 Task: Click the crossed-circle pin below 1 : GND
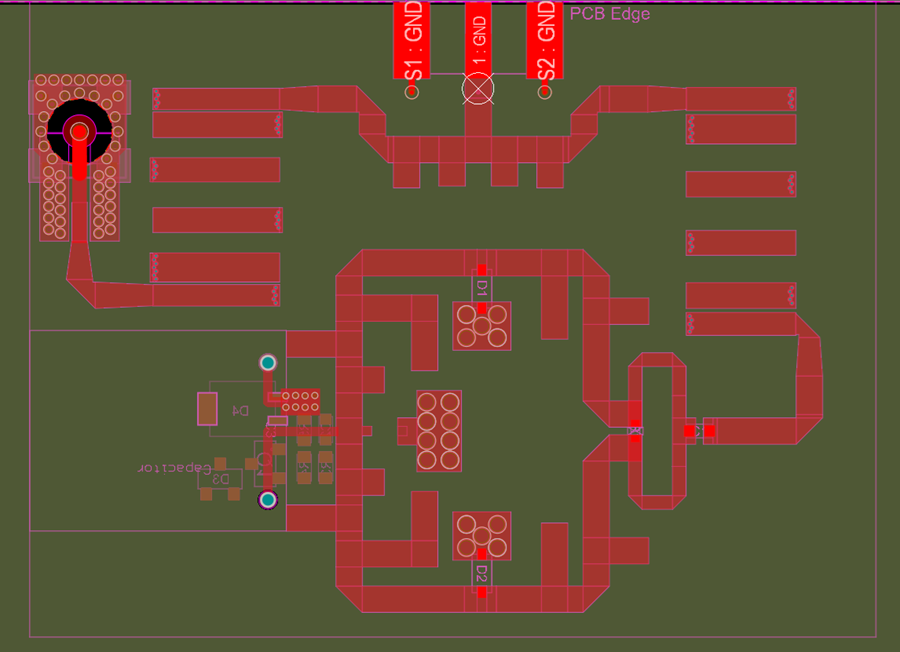coord(478,89)
